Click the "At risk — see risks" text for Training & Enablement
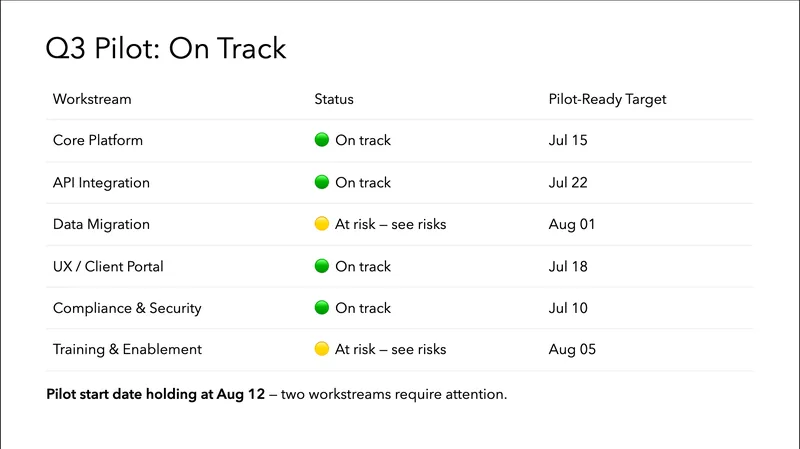 click(391, 349)
